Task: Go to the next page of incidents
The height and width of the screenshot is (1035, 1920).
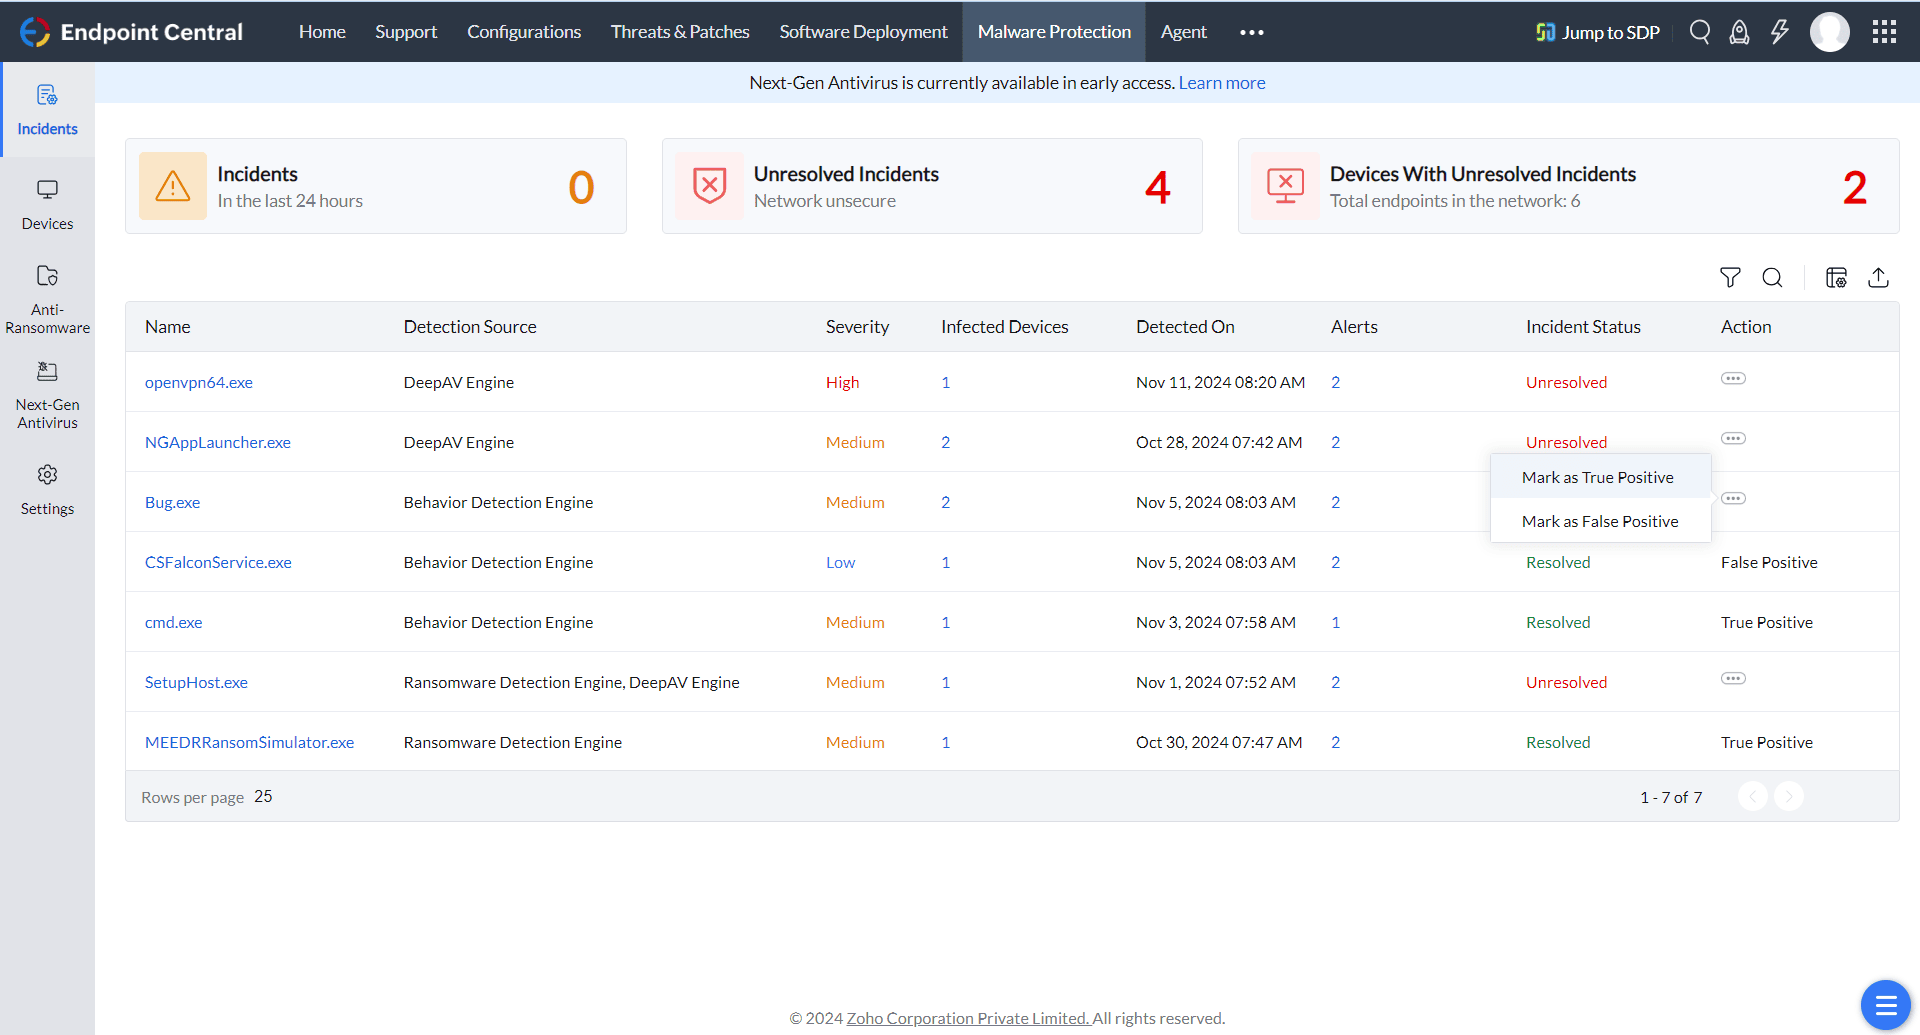Action: coord(1790,796)
